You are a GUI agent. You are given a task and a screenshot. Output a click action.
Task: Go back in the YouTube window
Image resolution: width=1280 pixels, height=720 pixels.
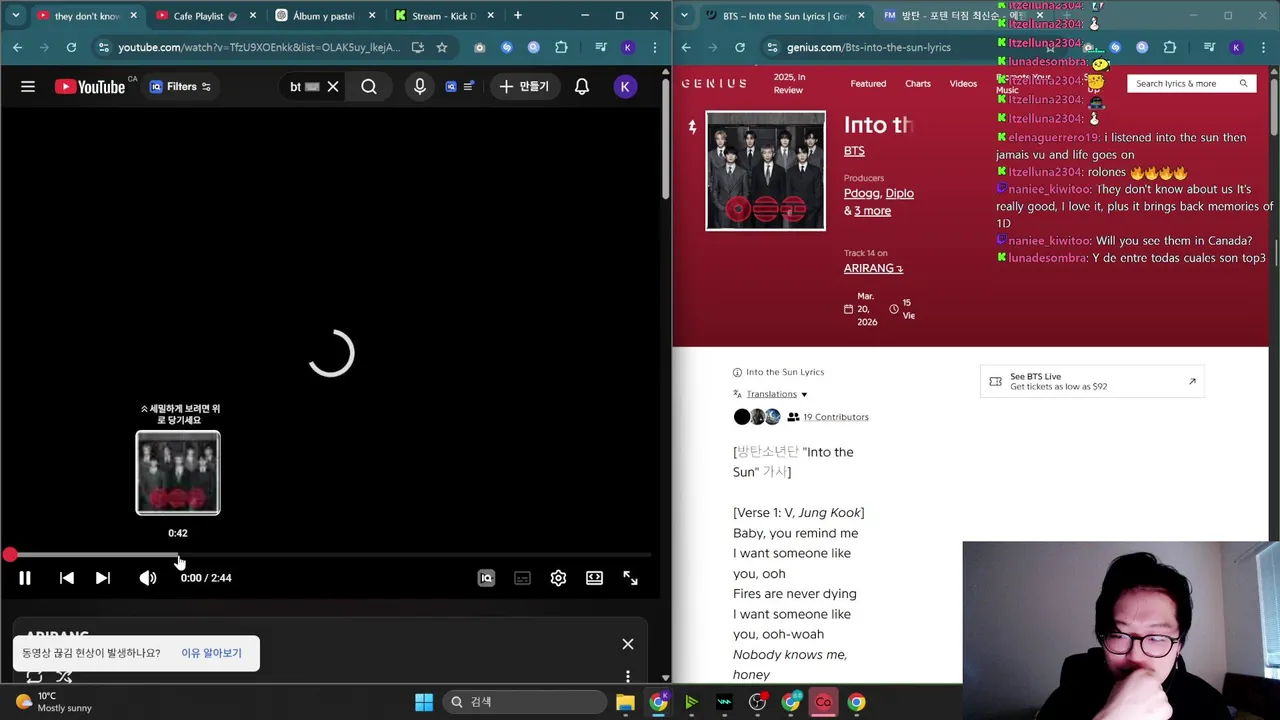(x=17, y=47)
